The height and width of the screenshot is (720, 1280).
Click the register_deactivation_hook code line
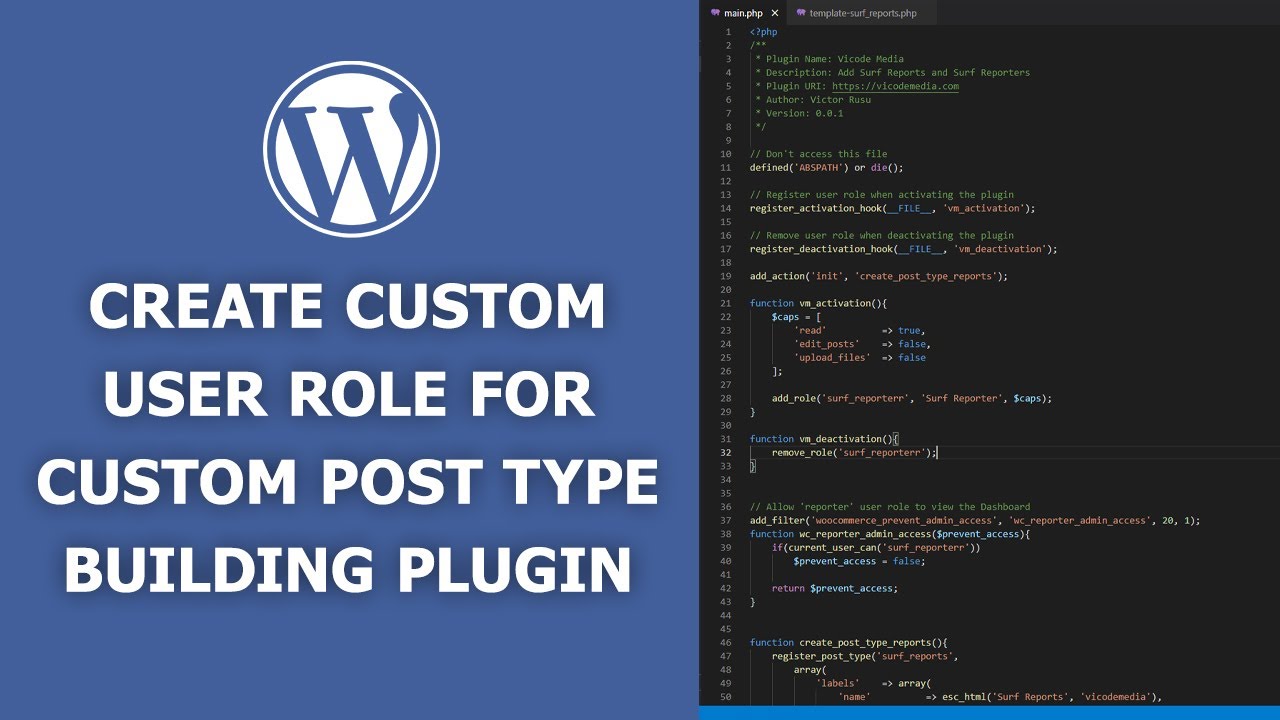903,249
